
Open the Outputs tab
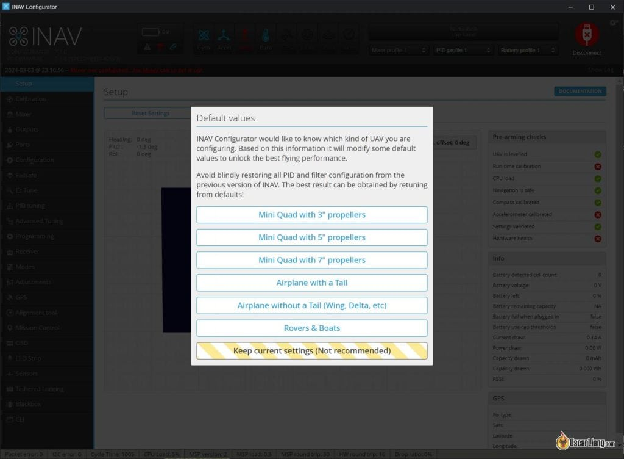click(47, 129)
